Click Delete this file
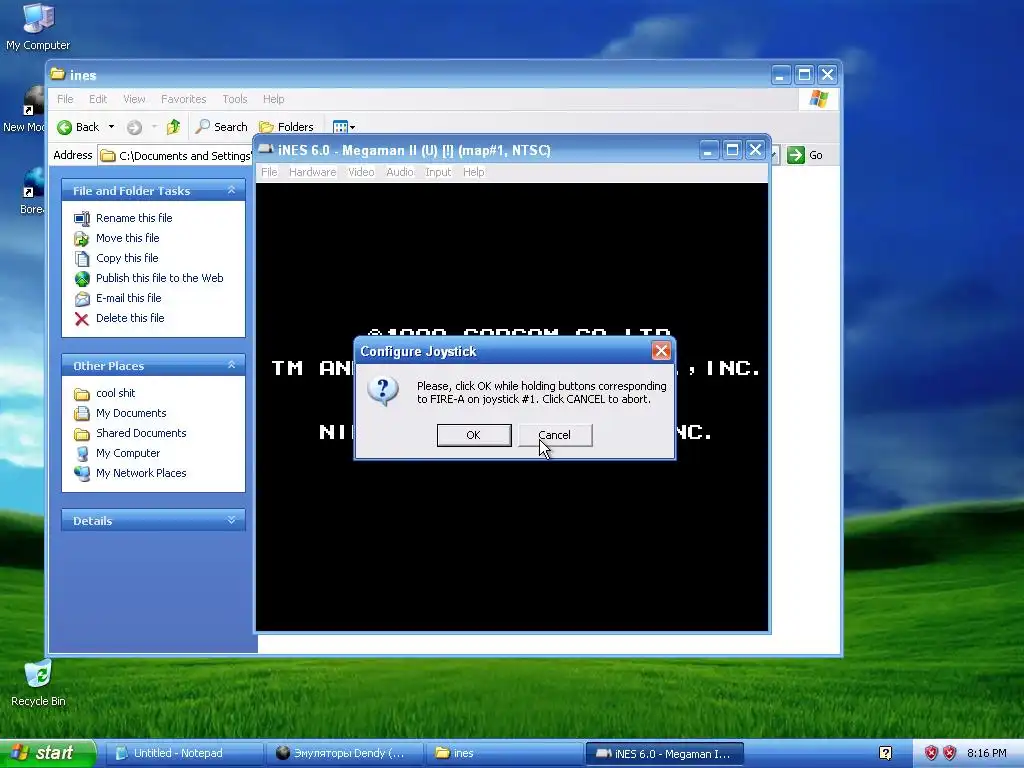This screenshot has width=1024, height=768. 130,318
